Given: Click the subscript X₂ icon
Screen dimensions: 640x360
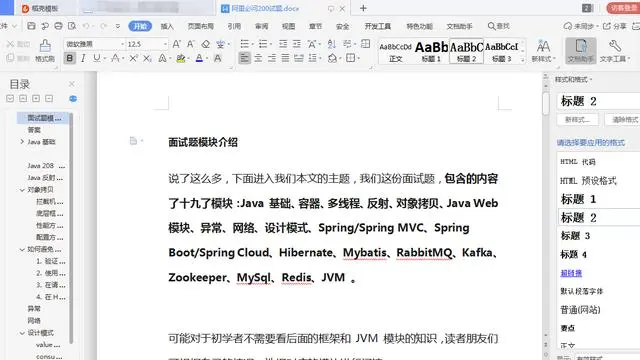Looking at the screenshot, I should (x=147, y=58).
